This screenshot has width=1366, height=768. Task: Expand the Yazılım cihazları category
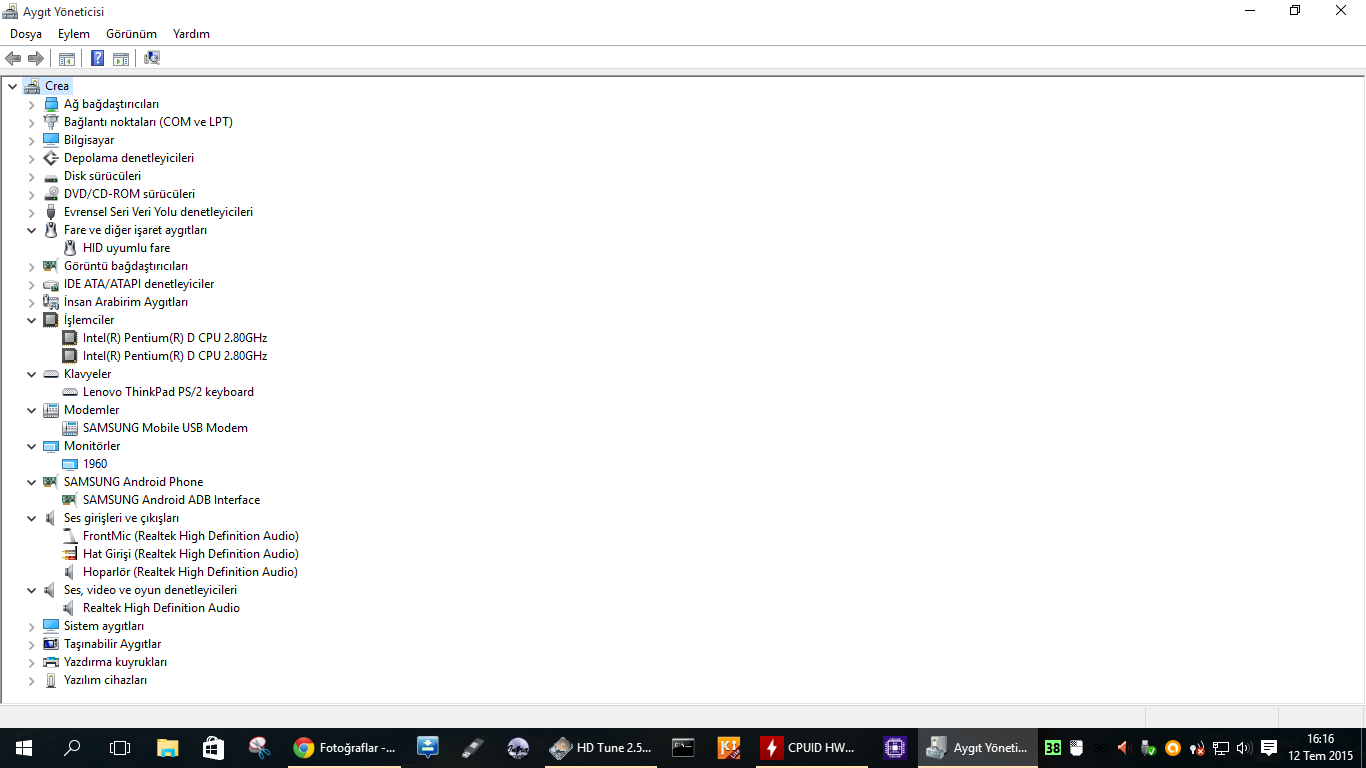[32, 680]
